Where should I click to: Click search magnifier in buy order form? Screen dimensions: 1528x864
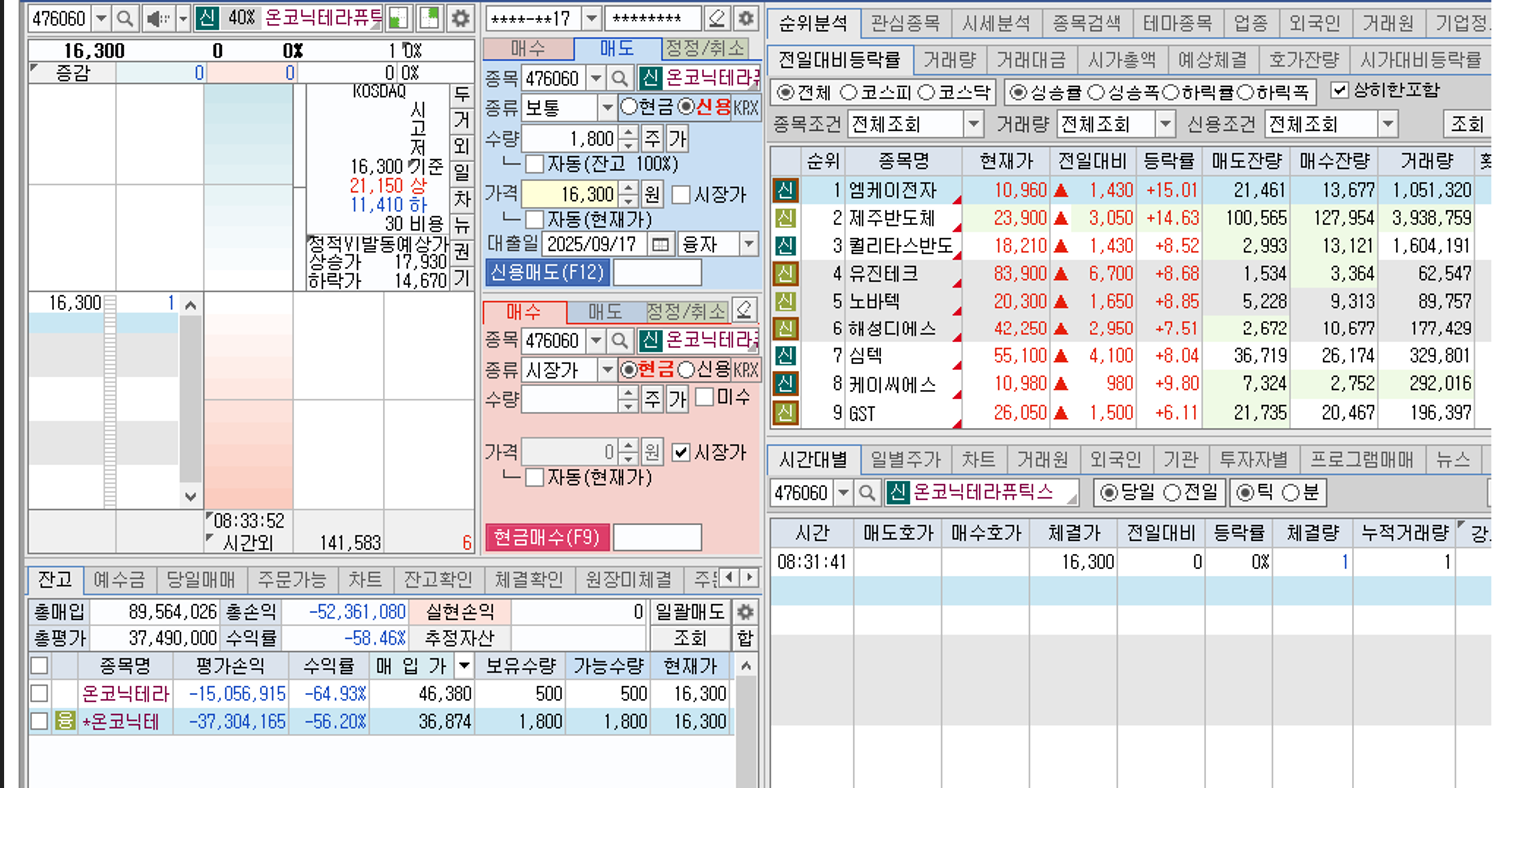tap(620, 341)
